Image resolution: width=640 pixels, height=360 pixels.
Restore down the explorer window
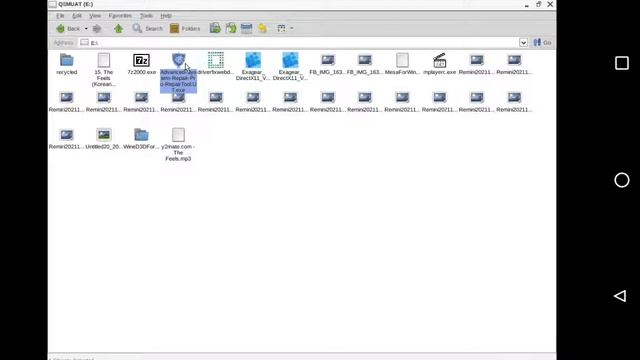tap(538, 4)
